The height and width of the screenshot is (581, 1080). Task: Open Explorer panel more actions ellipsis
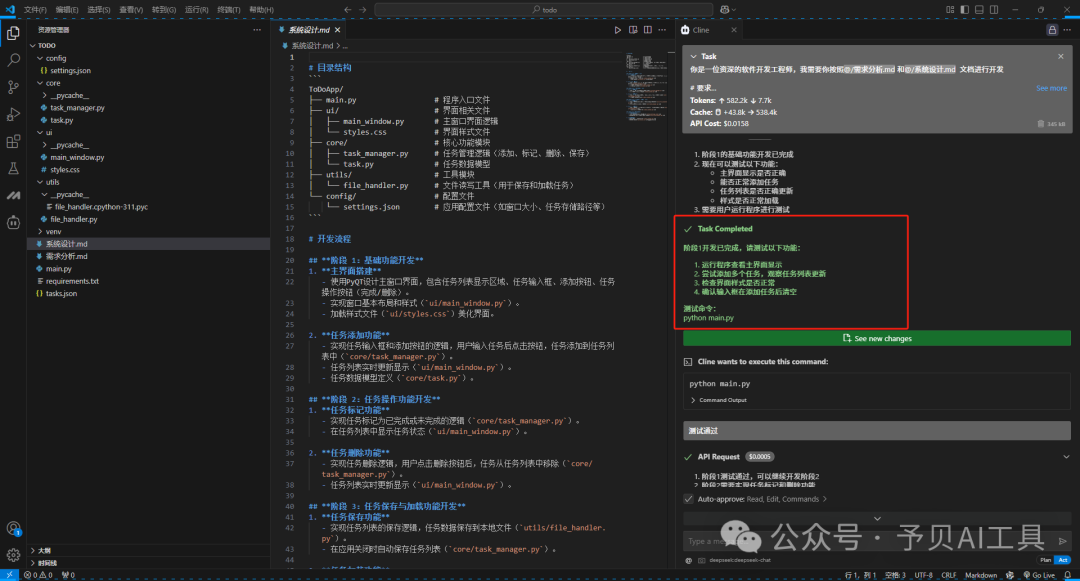point(257,30)
